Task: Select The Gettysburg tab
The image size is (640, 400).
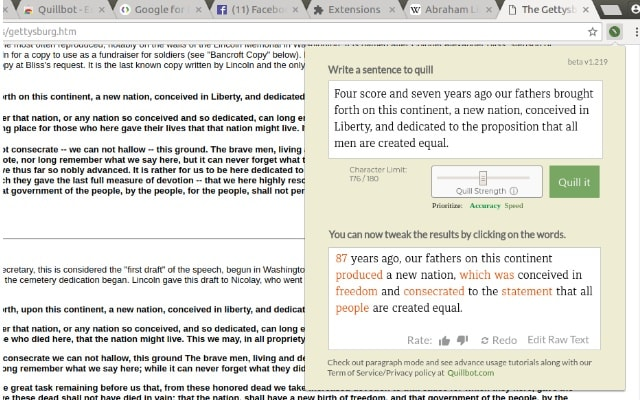Action: click(547, 9)
